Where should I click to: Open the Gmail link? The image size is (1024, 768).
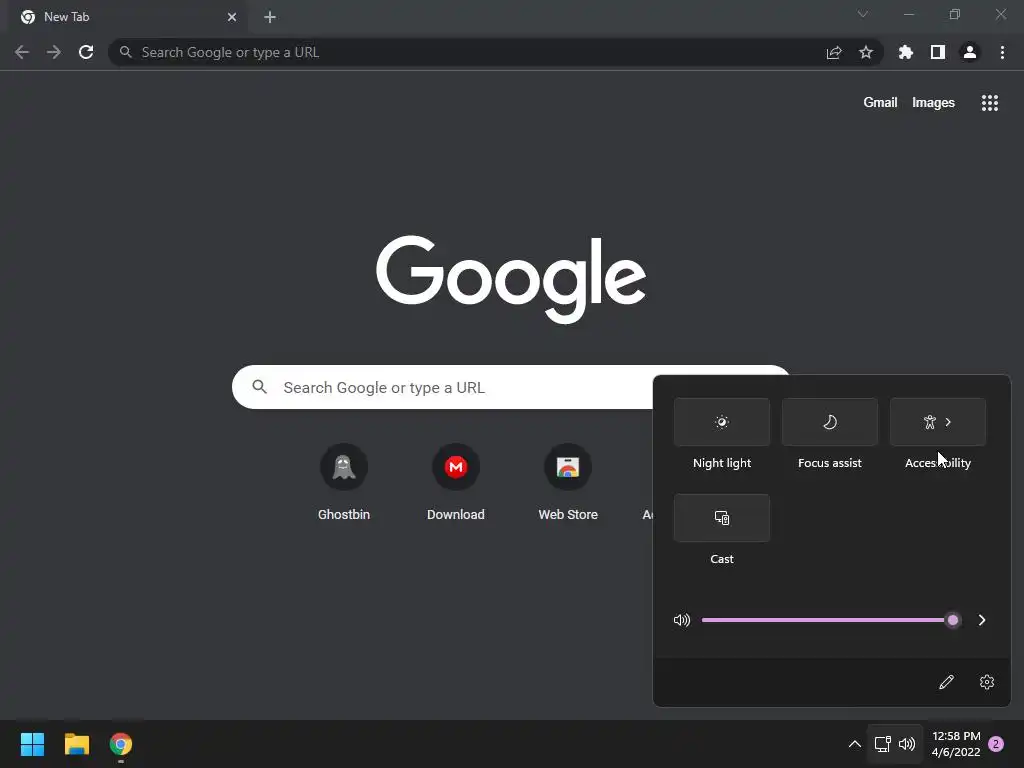[x=880, y=103]
